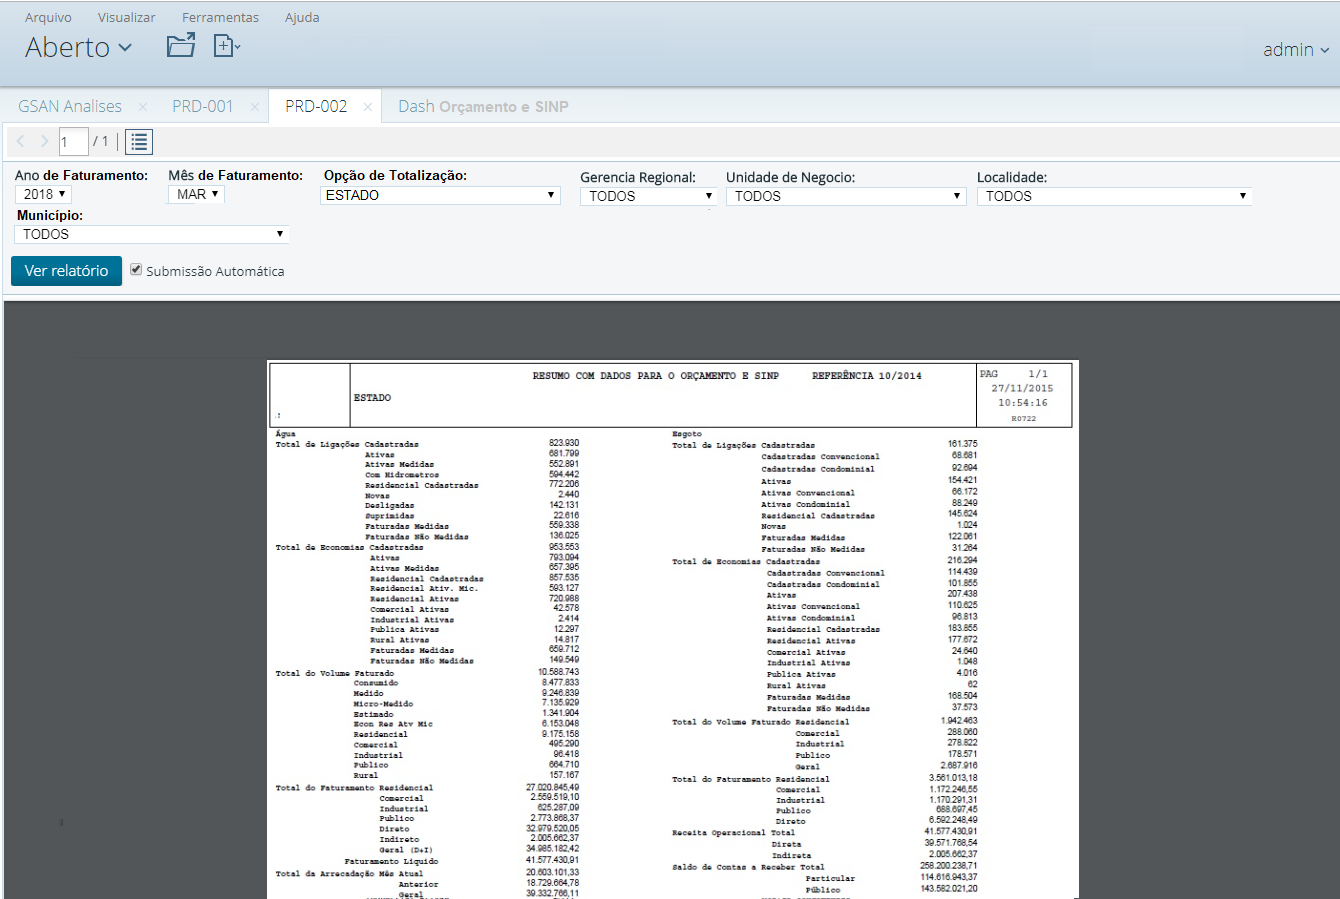Close the PRD-001 tab
This screenshot has height=899, width=1340.
click(x=254, y=107)
